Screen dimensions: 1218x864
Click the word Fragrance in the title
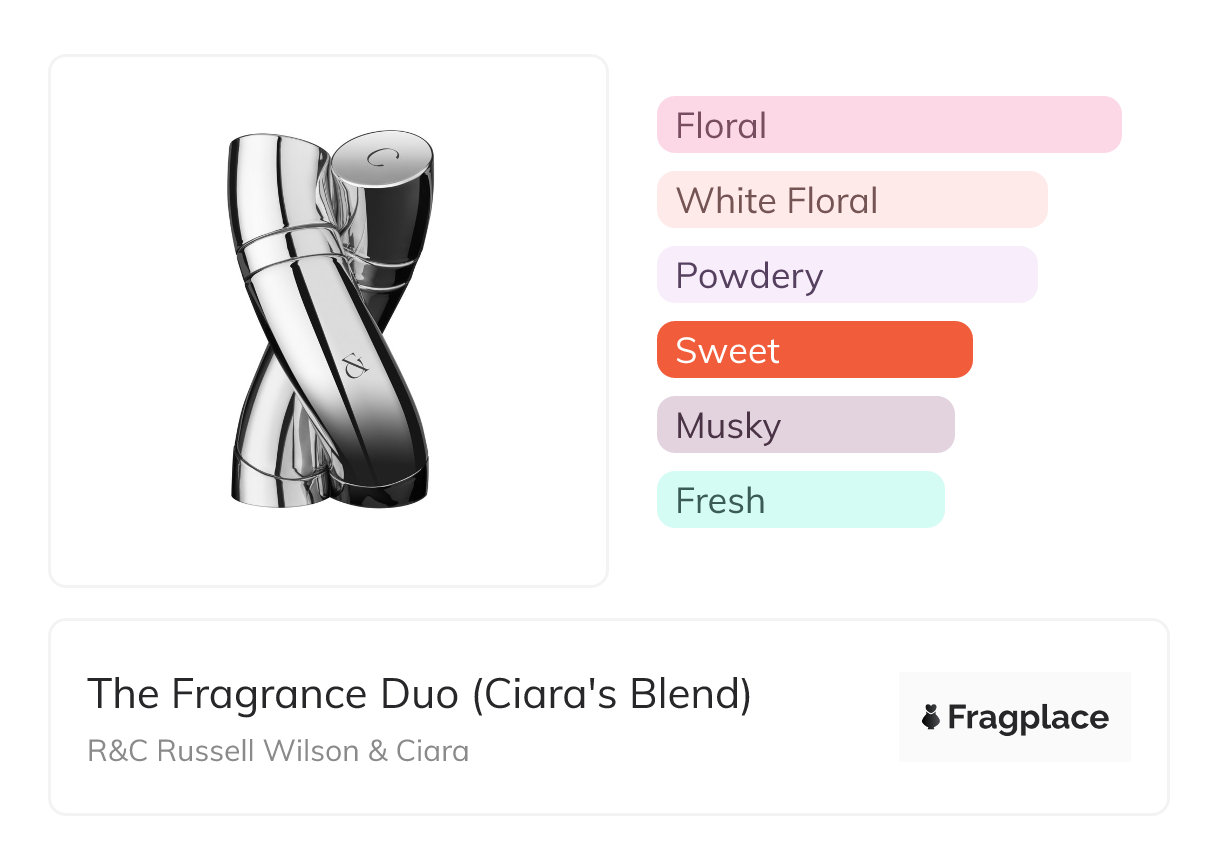274,694
